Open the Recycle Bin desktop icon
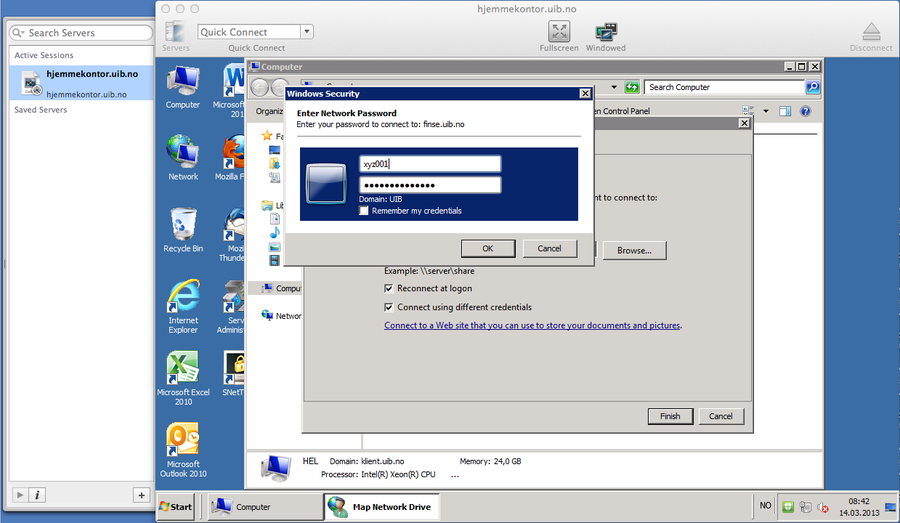 coord(183,224)
